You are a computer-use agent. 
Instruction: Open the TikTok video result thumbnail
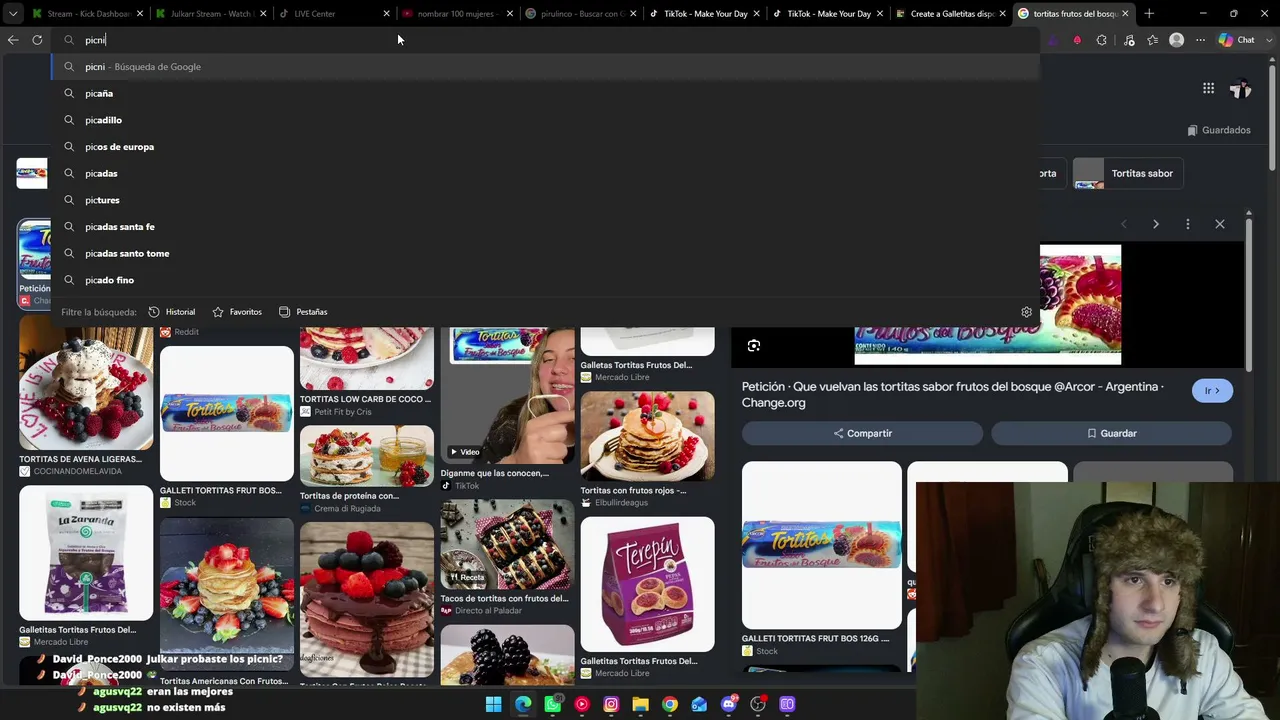click(508, 396)
